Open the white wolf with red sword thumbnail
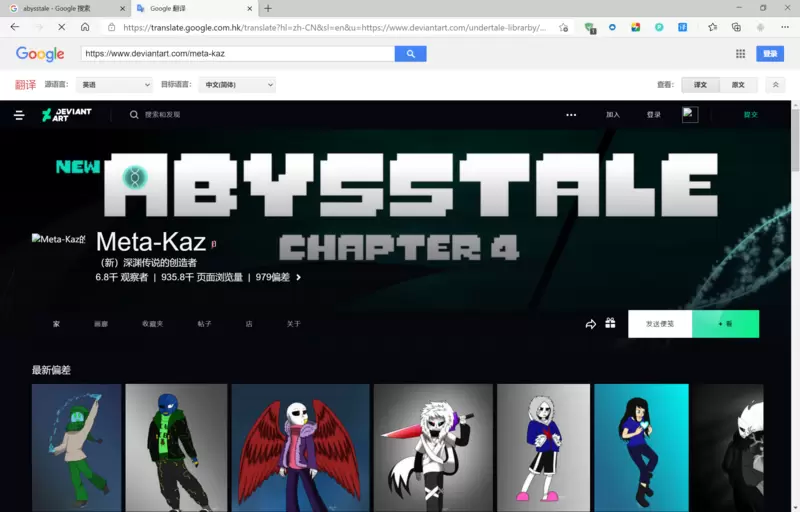This screenshot has width=800, height=512. (x=433, y=448)
